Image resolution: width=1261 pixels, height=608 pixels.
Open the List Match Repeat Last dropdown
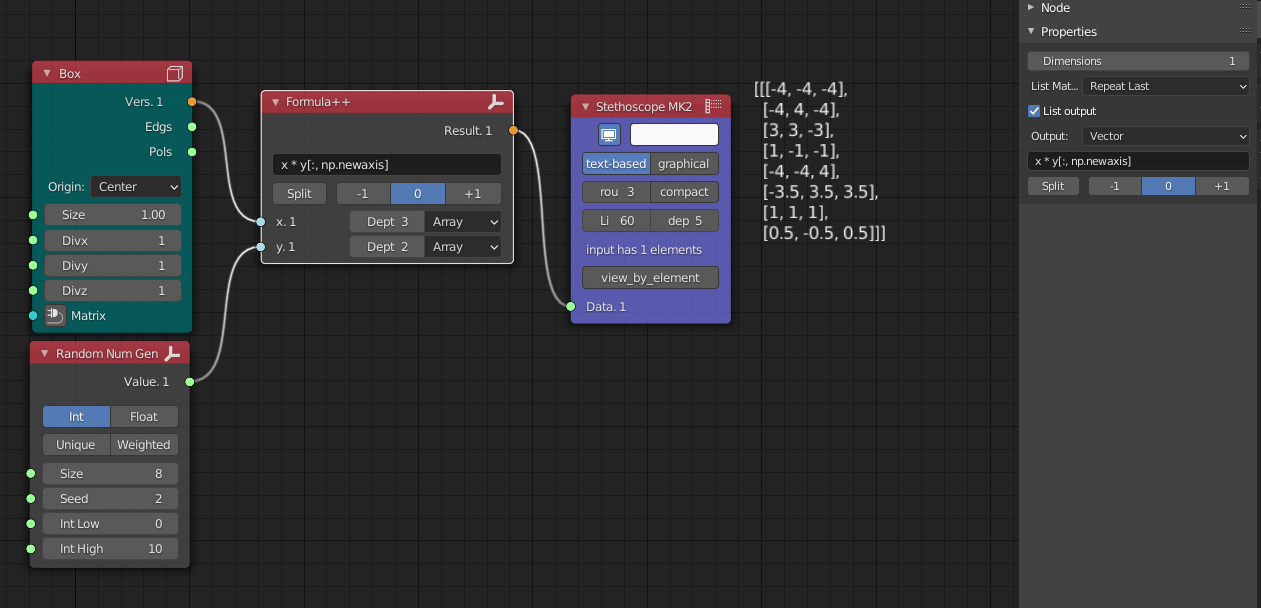[x=1167, y=86]
